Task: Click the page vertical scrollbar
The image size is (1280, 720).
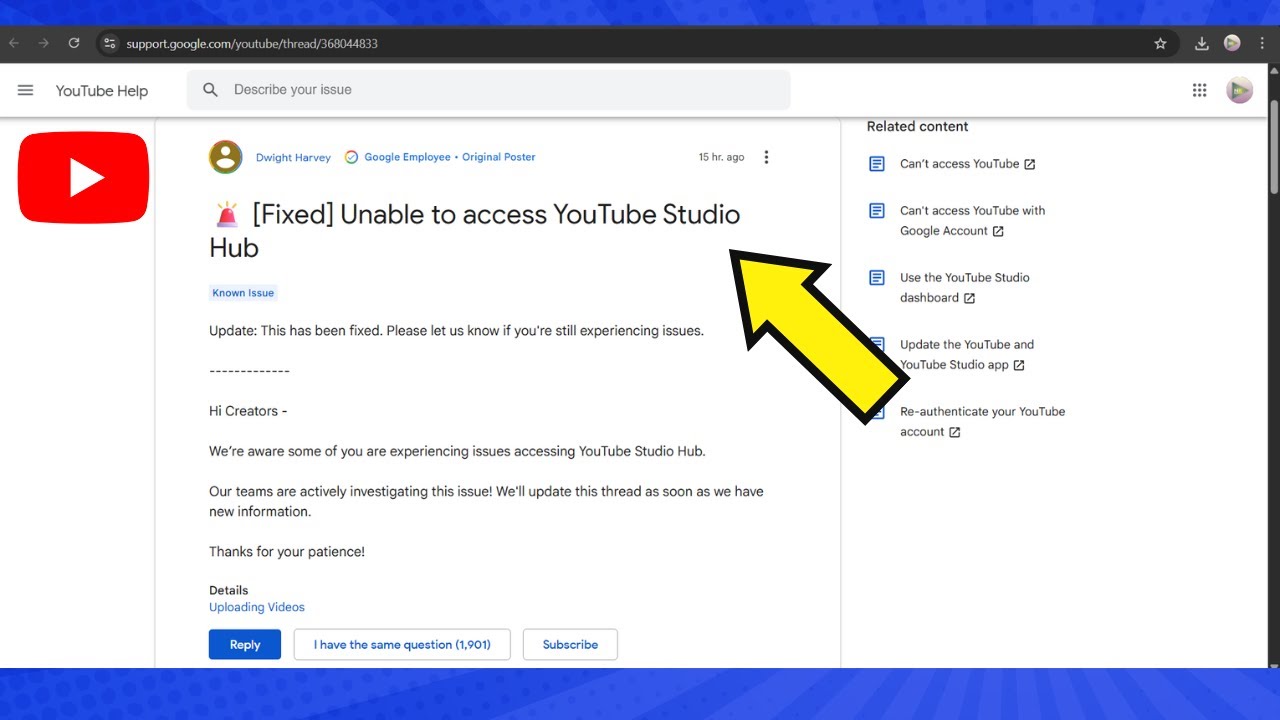Action: [1274, 145]
